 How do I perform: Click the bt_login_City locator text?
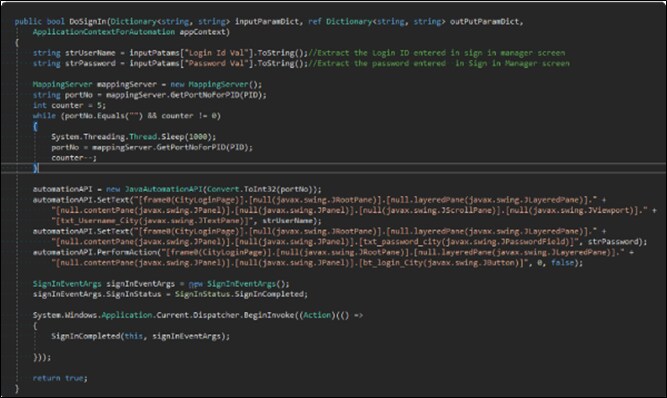click(393, 263)
